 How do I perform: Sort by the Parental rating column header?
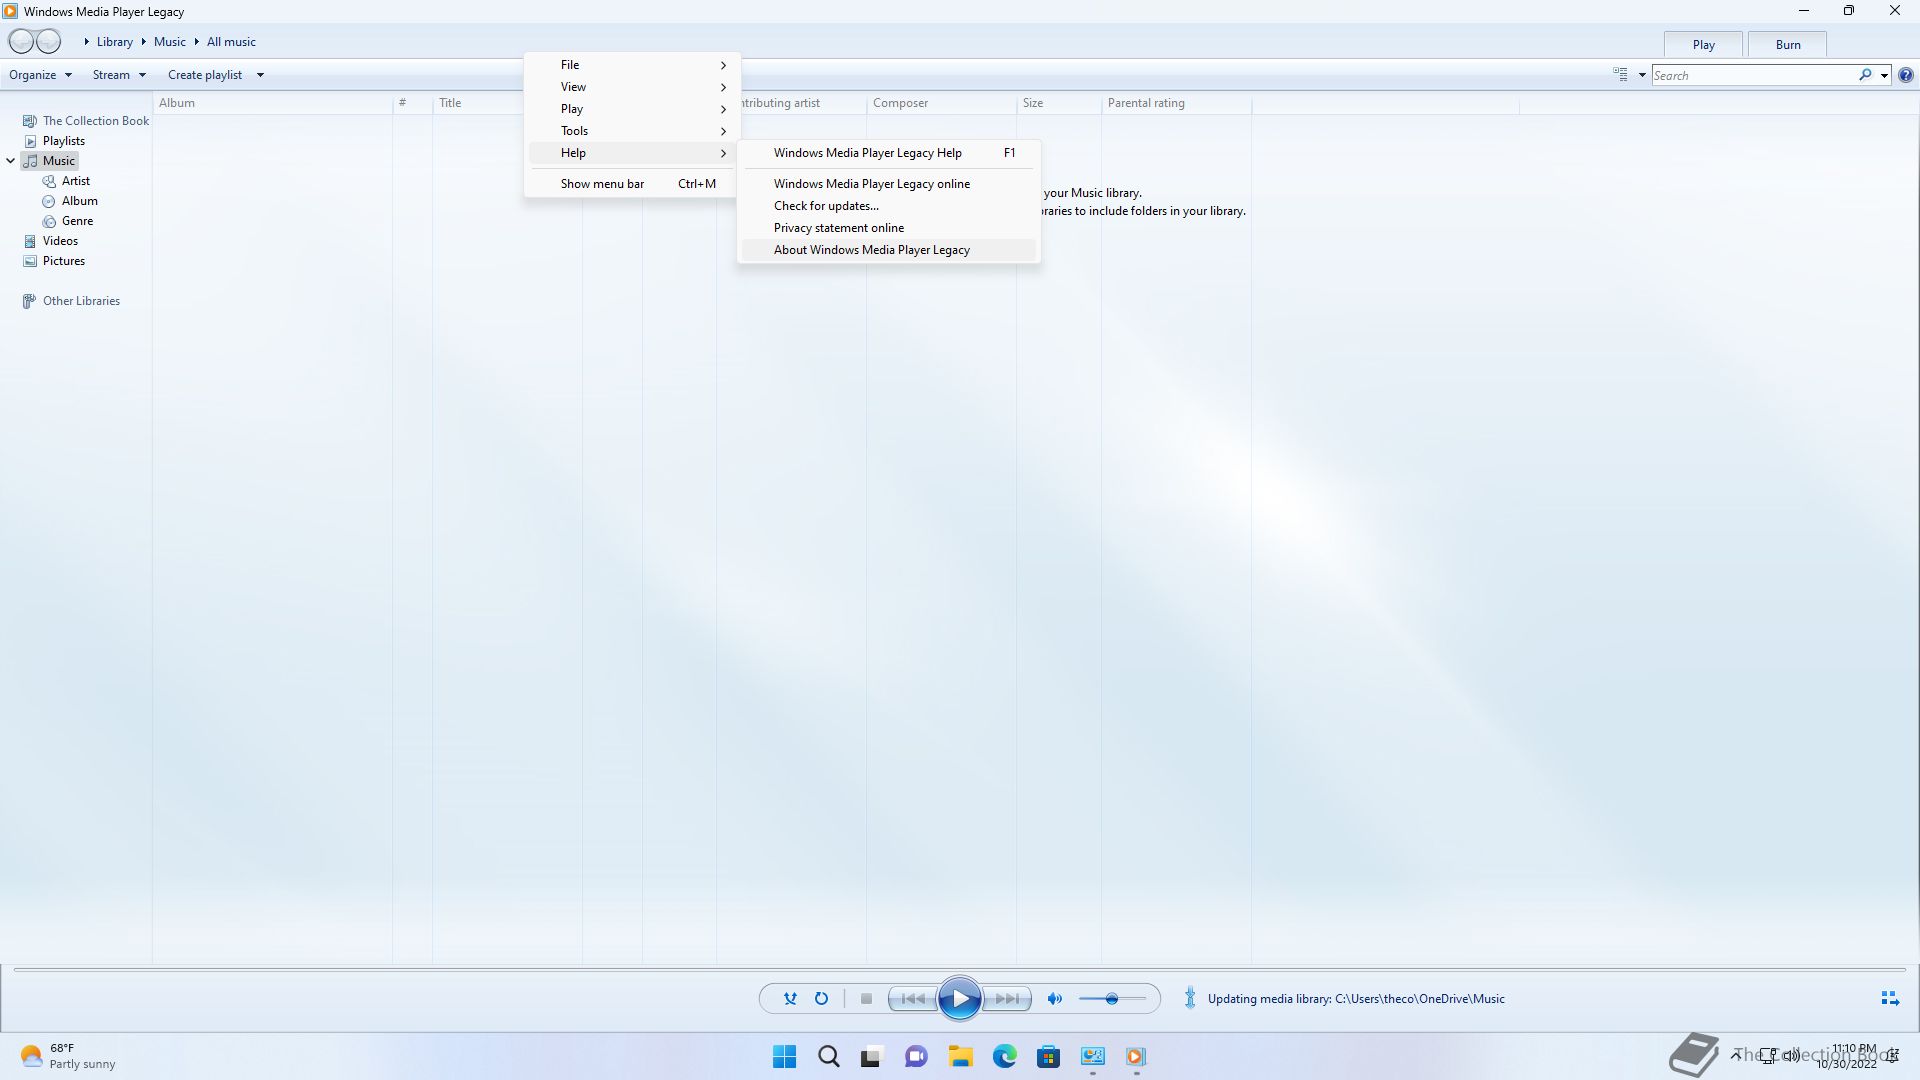pyautogui.click(x=1176, y=103)
